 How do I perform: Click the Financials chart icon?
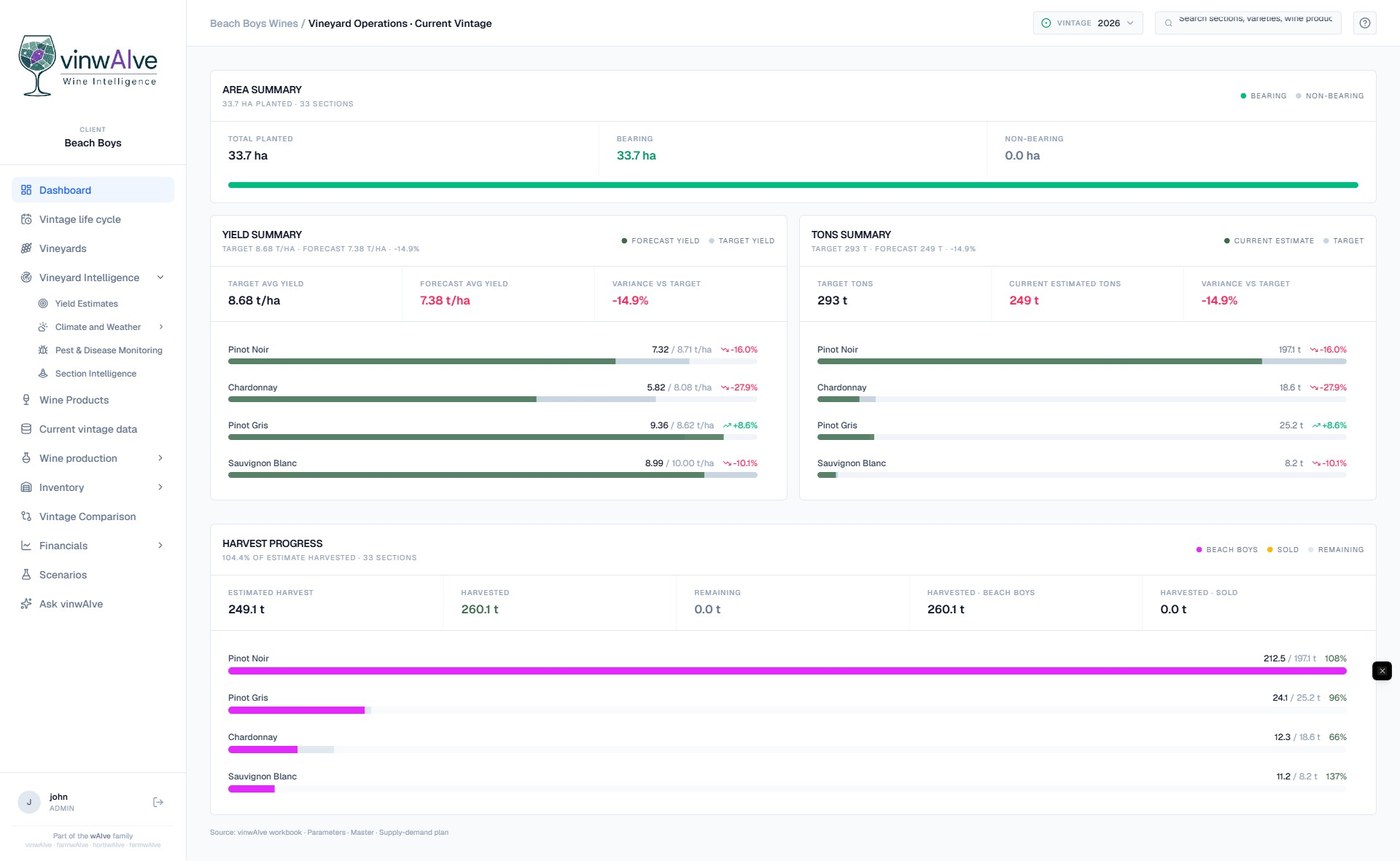pos(27,545)
